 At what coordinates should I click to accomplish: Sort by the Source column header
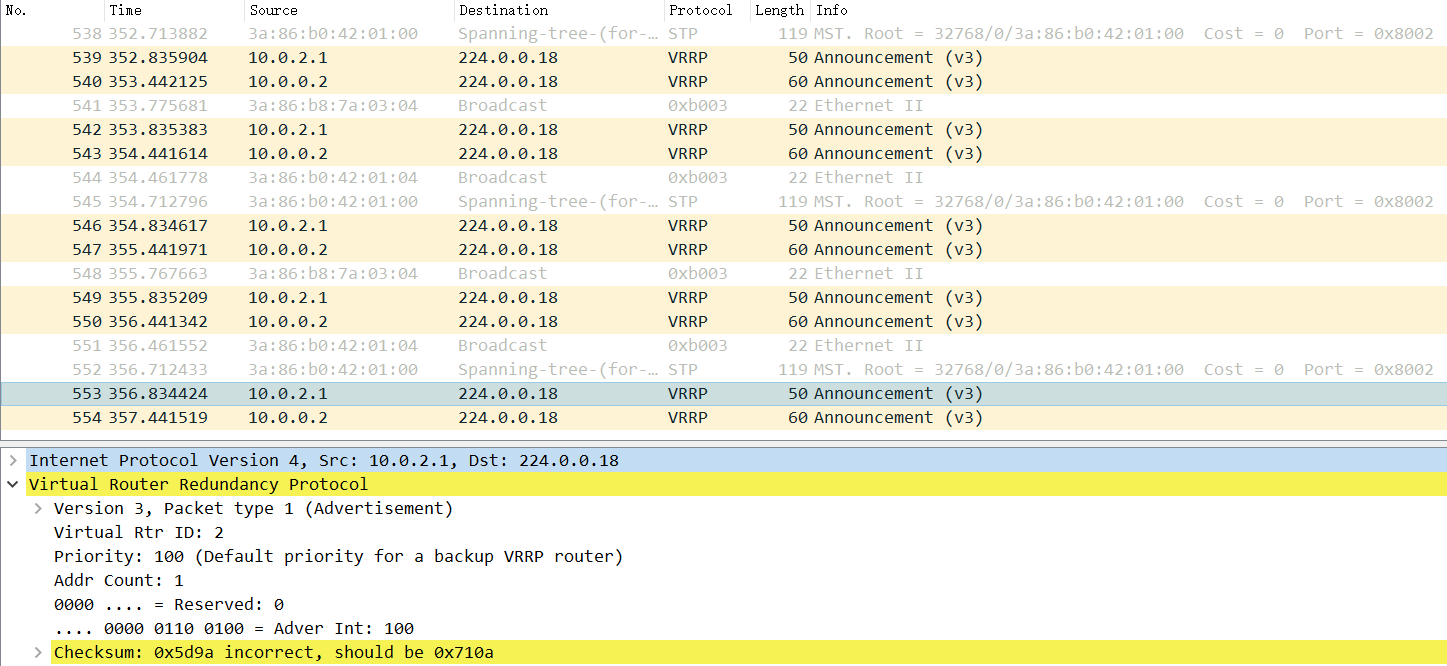click(x=349, y=10)
